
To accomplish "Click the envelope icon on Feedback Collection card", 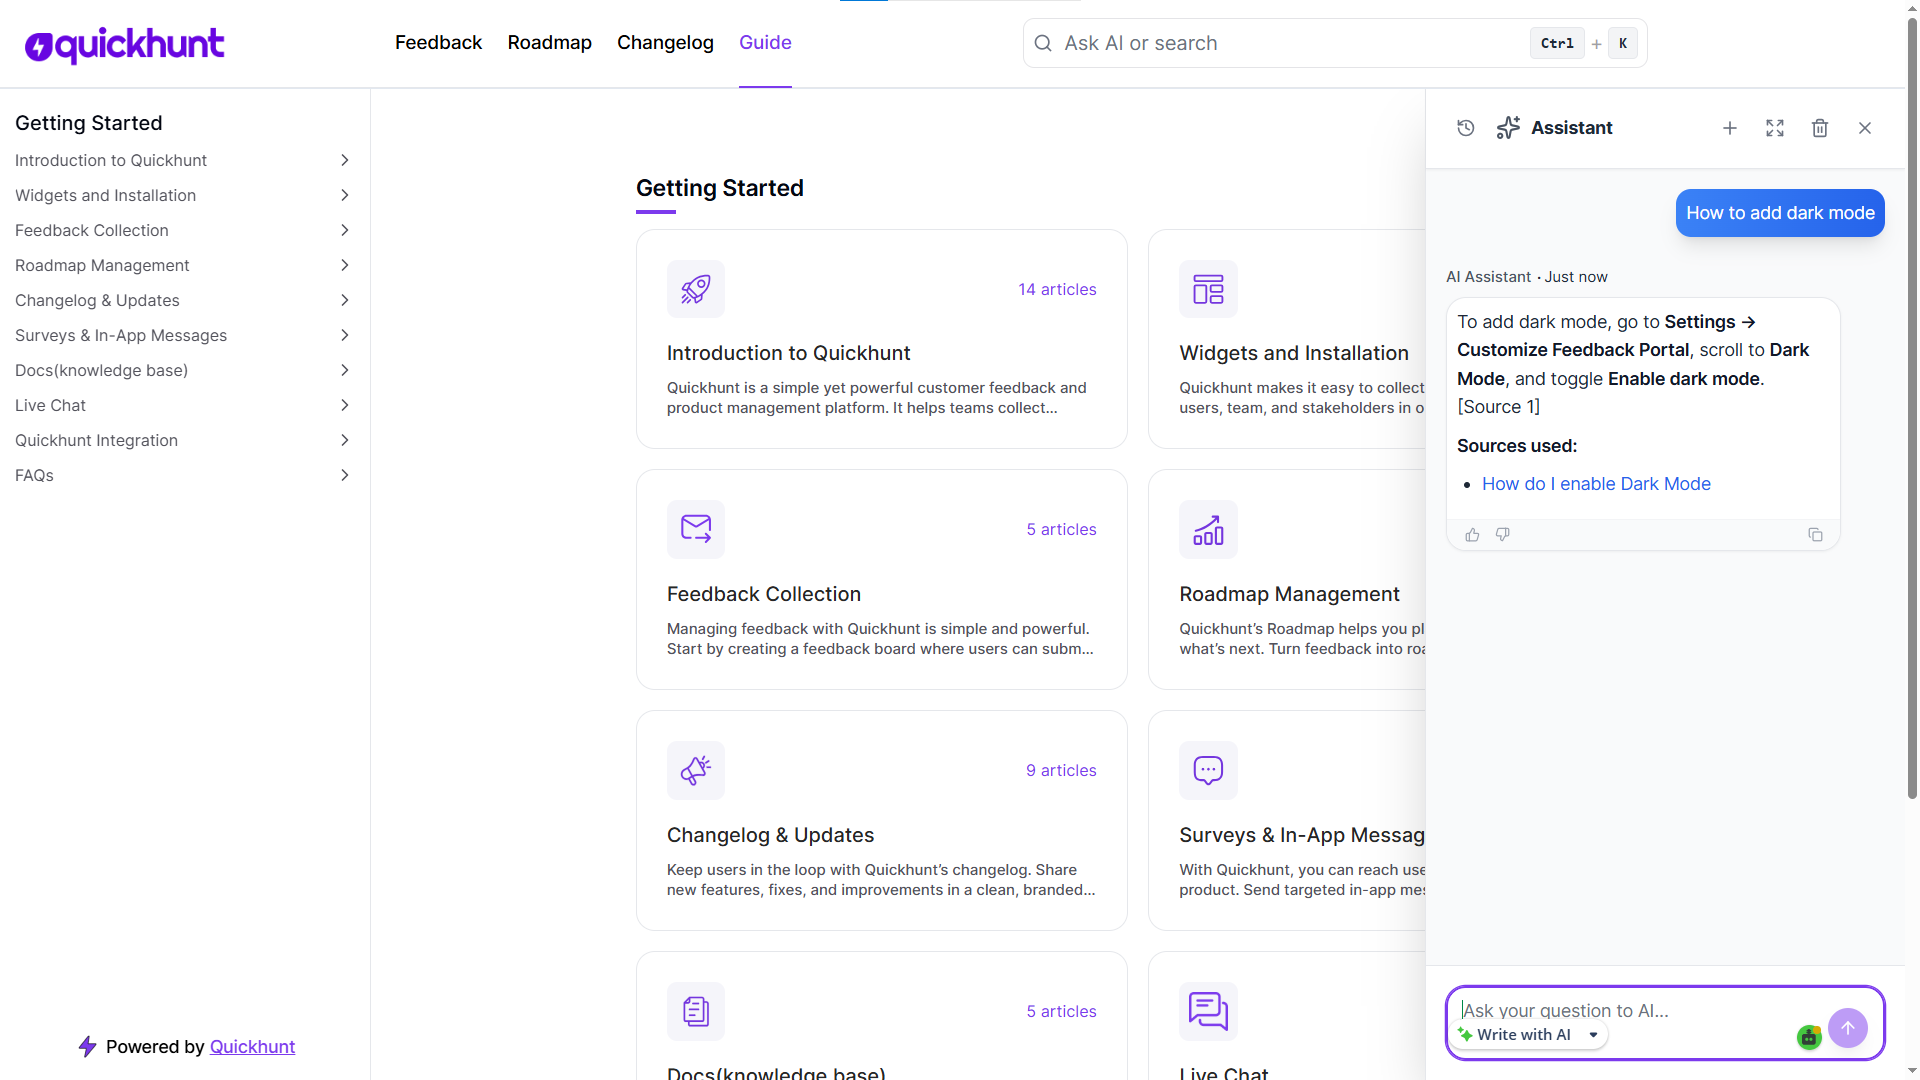I will (x=696, y=529).
